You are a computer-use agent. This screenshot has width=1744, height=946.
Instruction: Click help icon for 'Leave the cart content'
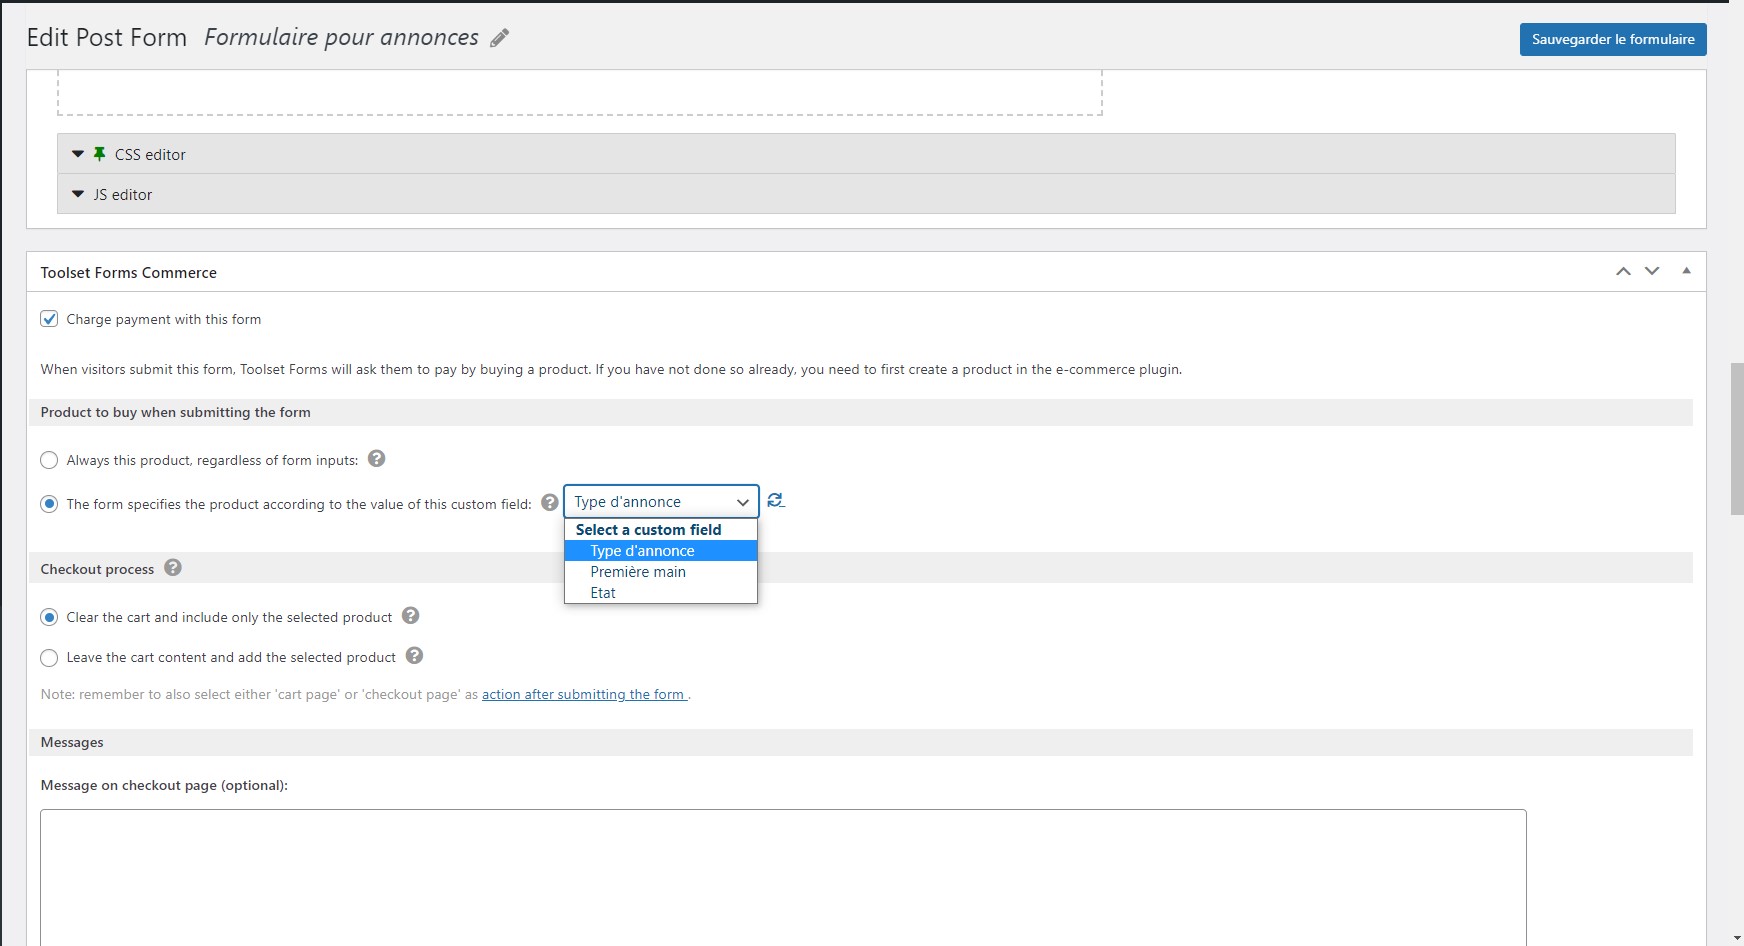coord(414,656)
